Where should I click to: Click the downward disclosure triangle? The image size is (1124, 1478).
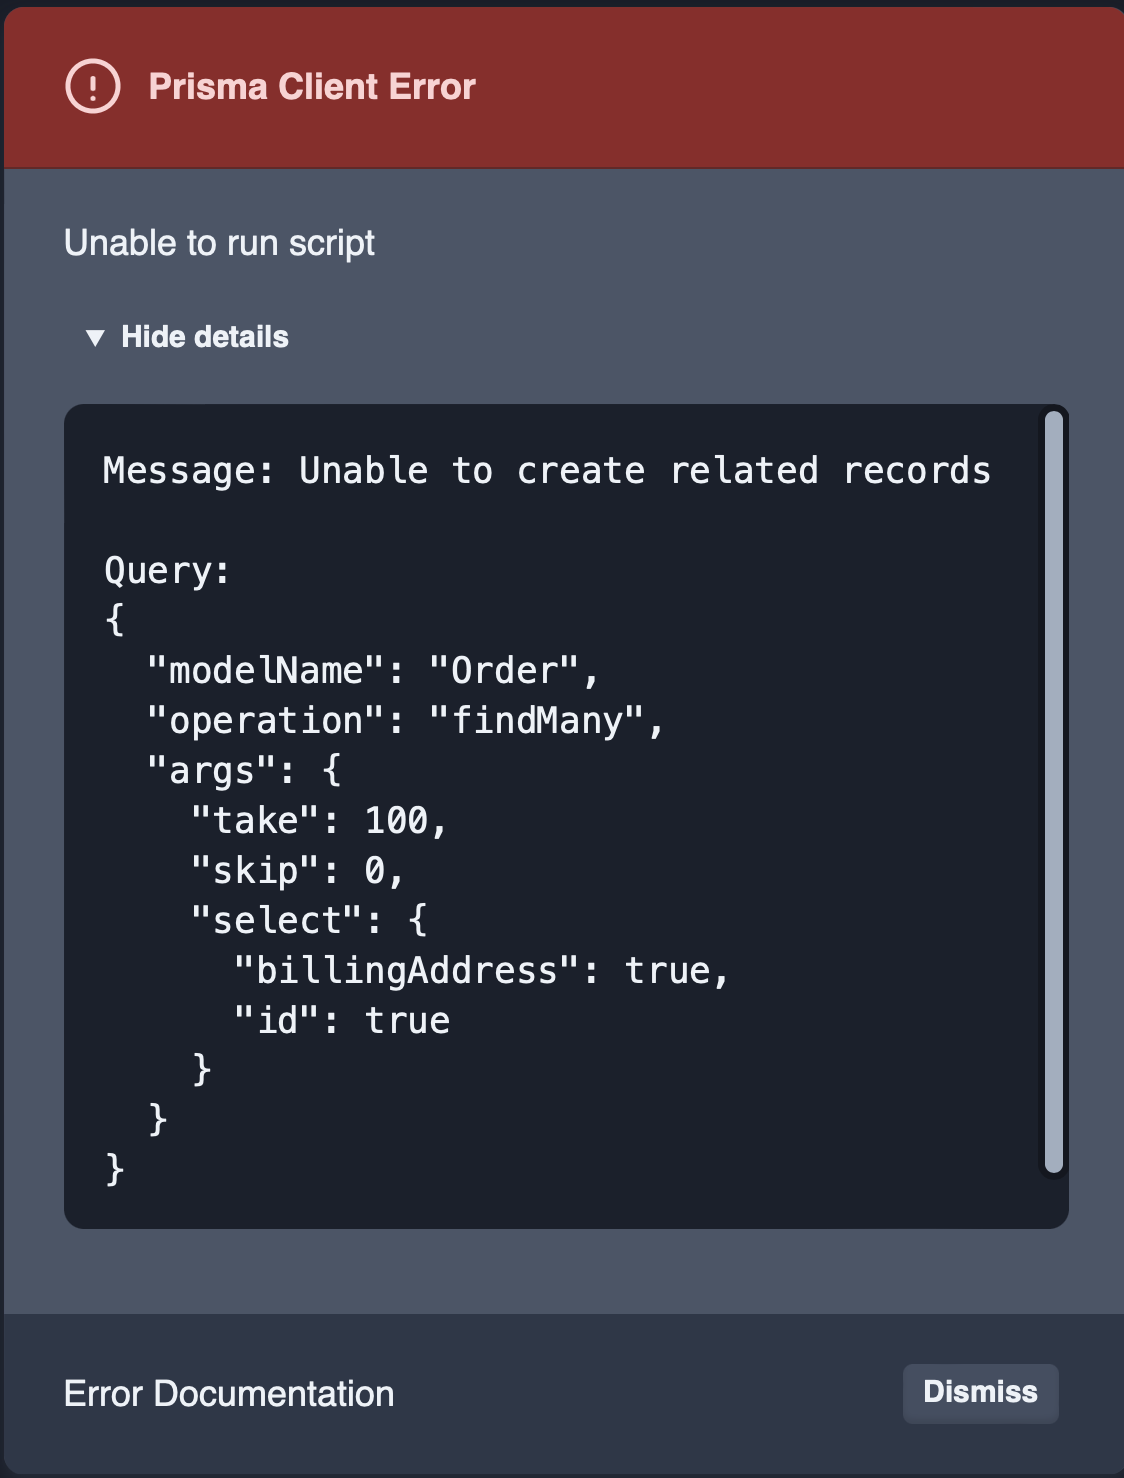[95, 337]
